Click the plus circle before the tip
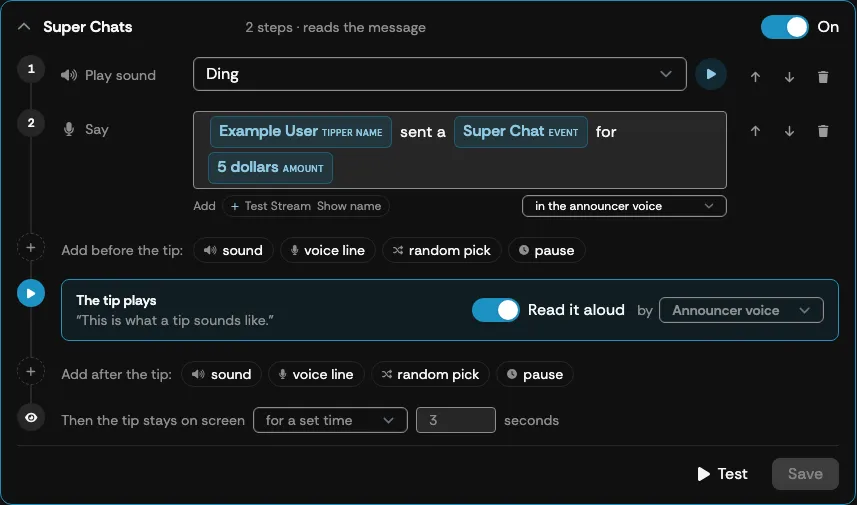Screen dimensions: 857x505 [x=31, y=248]
